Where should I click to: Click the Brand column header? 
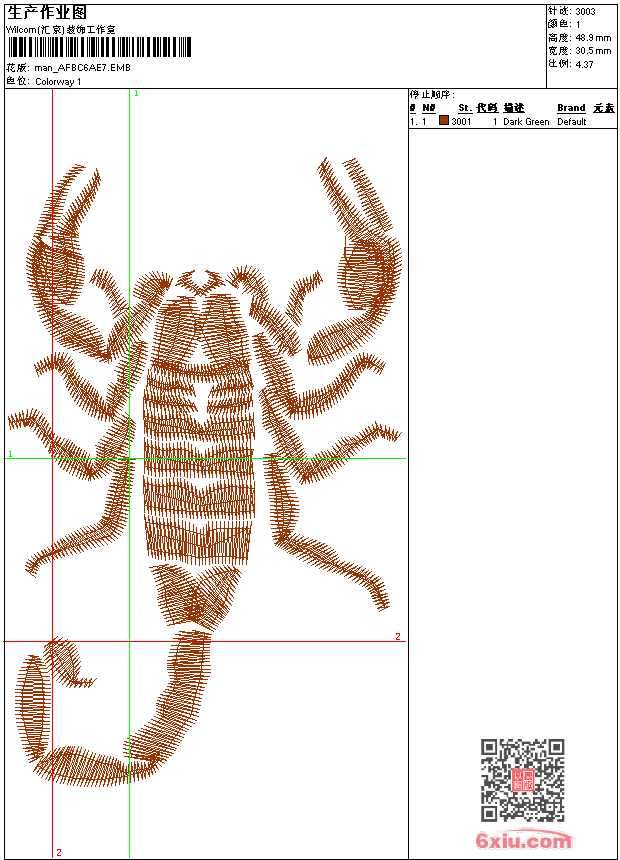click(571, 108)
